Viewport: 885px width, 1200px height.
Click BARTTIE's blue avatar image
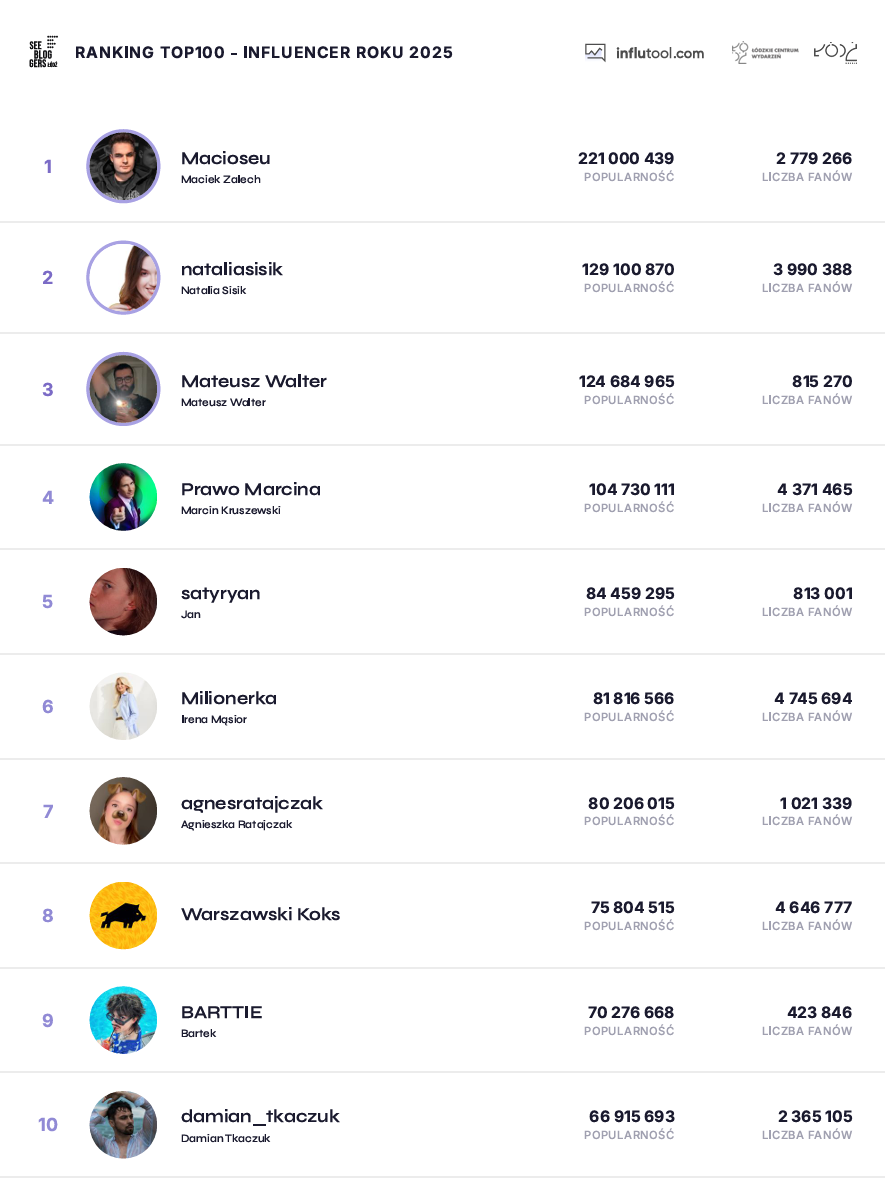123,1020
